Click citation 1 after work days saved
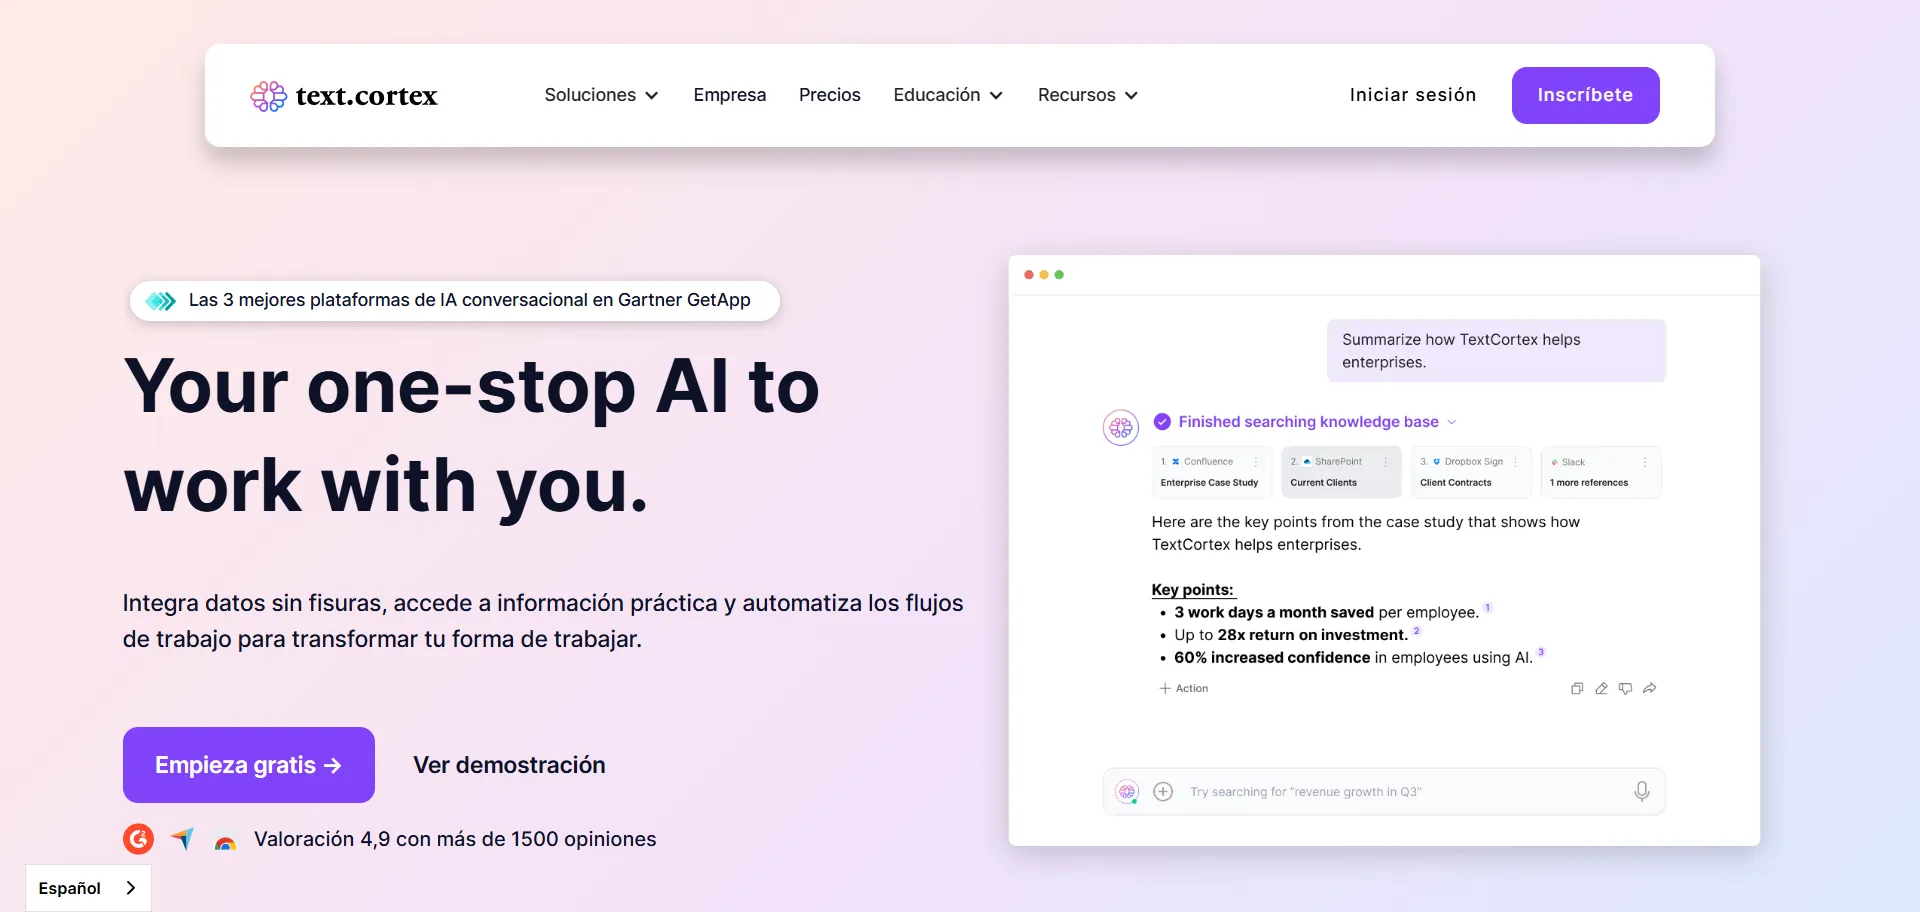This screenshot has height=912, width=1920. (x=1487, y=607)
